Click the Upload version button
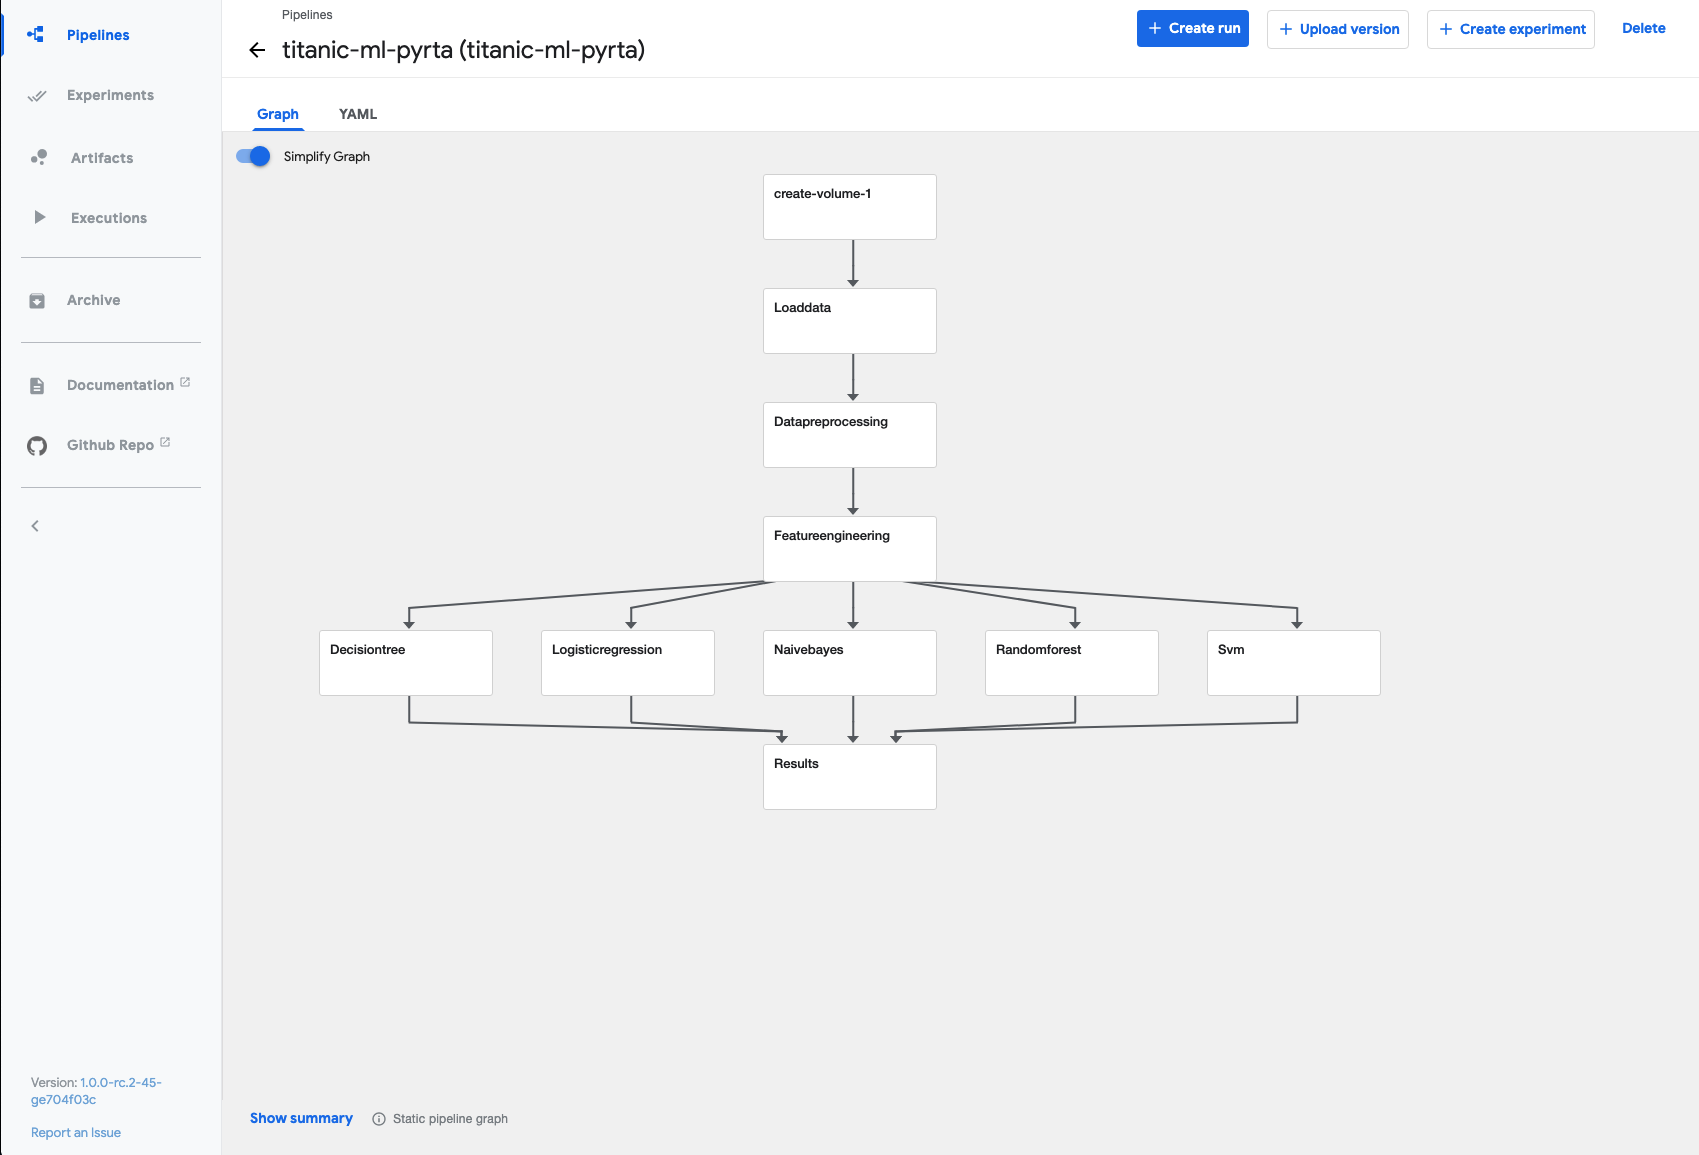Image resolution: width=1699 pixels, height=1155 pixels. click(x=1337, y=29)
